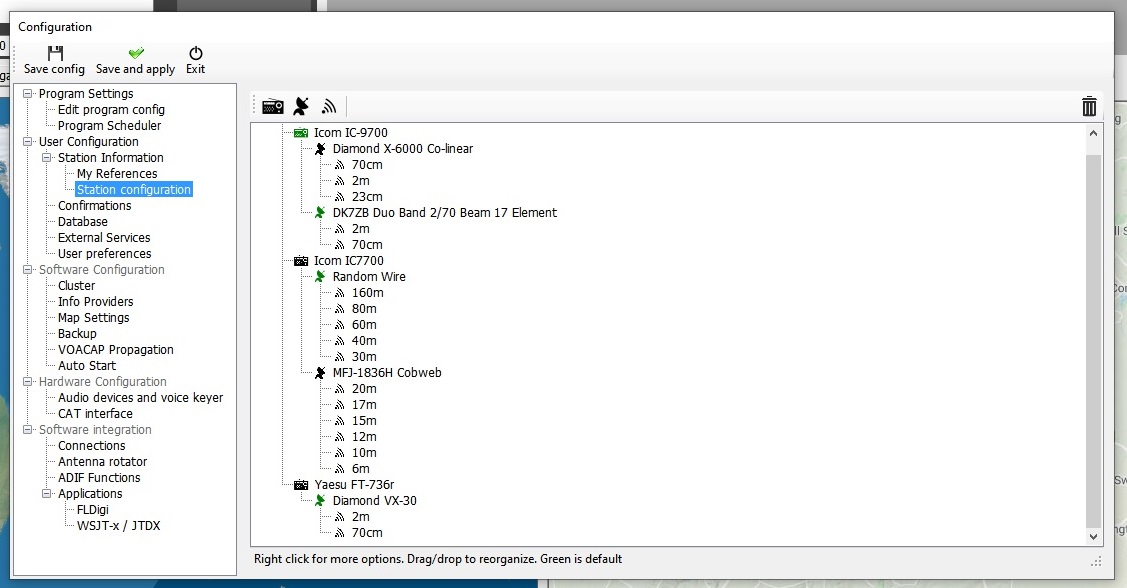Open ADIF Functions settings
Screen dimensions: 1127x588
[x=99, y=478]
